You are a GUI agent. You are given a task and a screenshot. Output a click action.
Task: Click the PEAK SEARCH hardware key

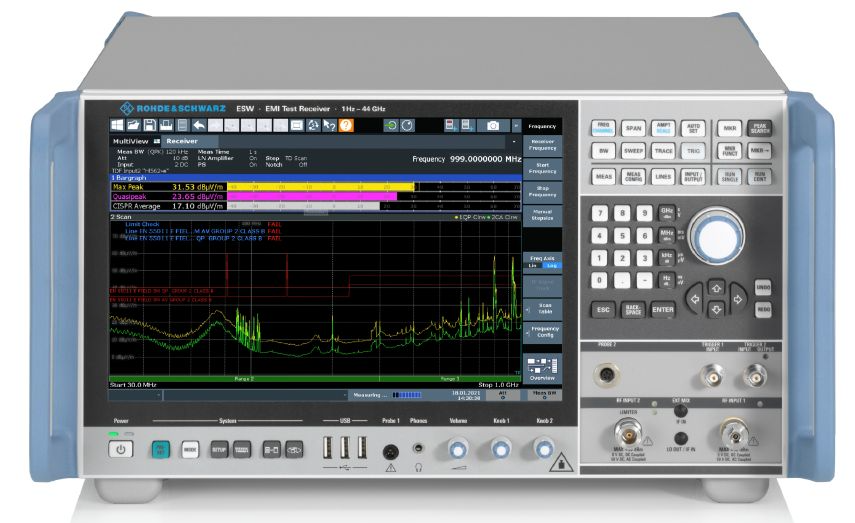pos(760,128)
